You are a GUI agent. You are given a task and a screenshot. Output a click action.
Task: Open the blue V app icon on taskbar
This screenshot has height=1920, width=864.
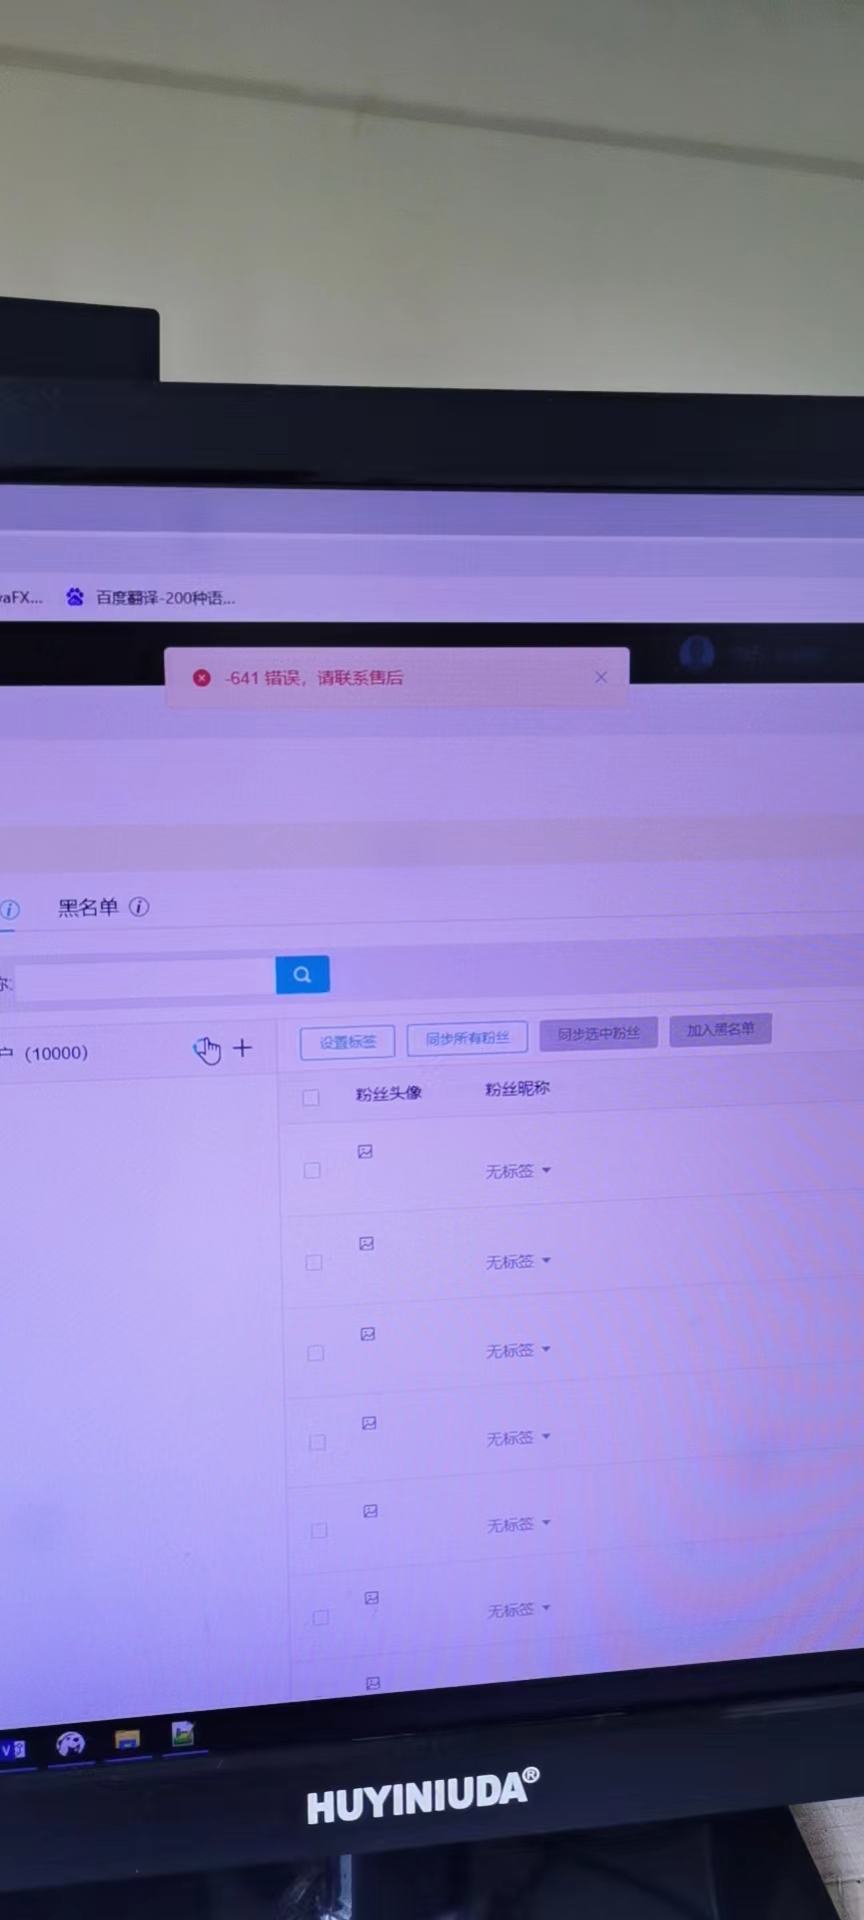(x=13, y=1750)
